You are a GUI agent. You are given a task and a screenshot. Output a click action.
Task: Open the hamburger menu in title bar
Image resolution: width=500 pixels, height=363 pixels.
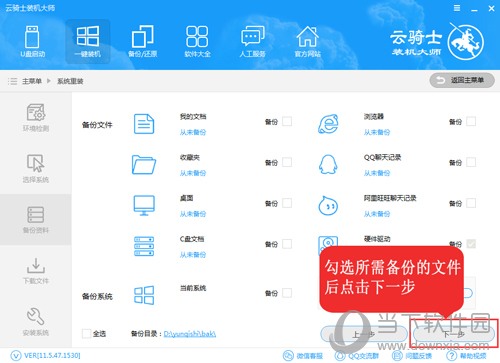(x=457, y=8)
